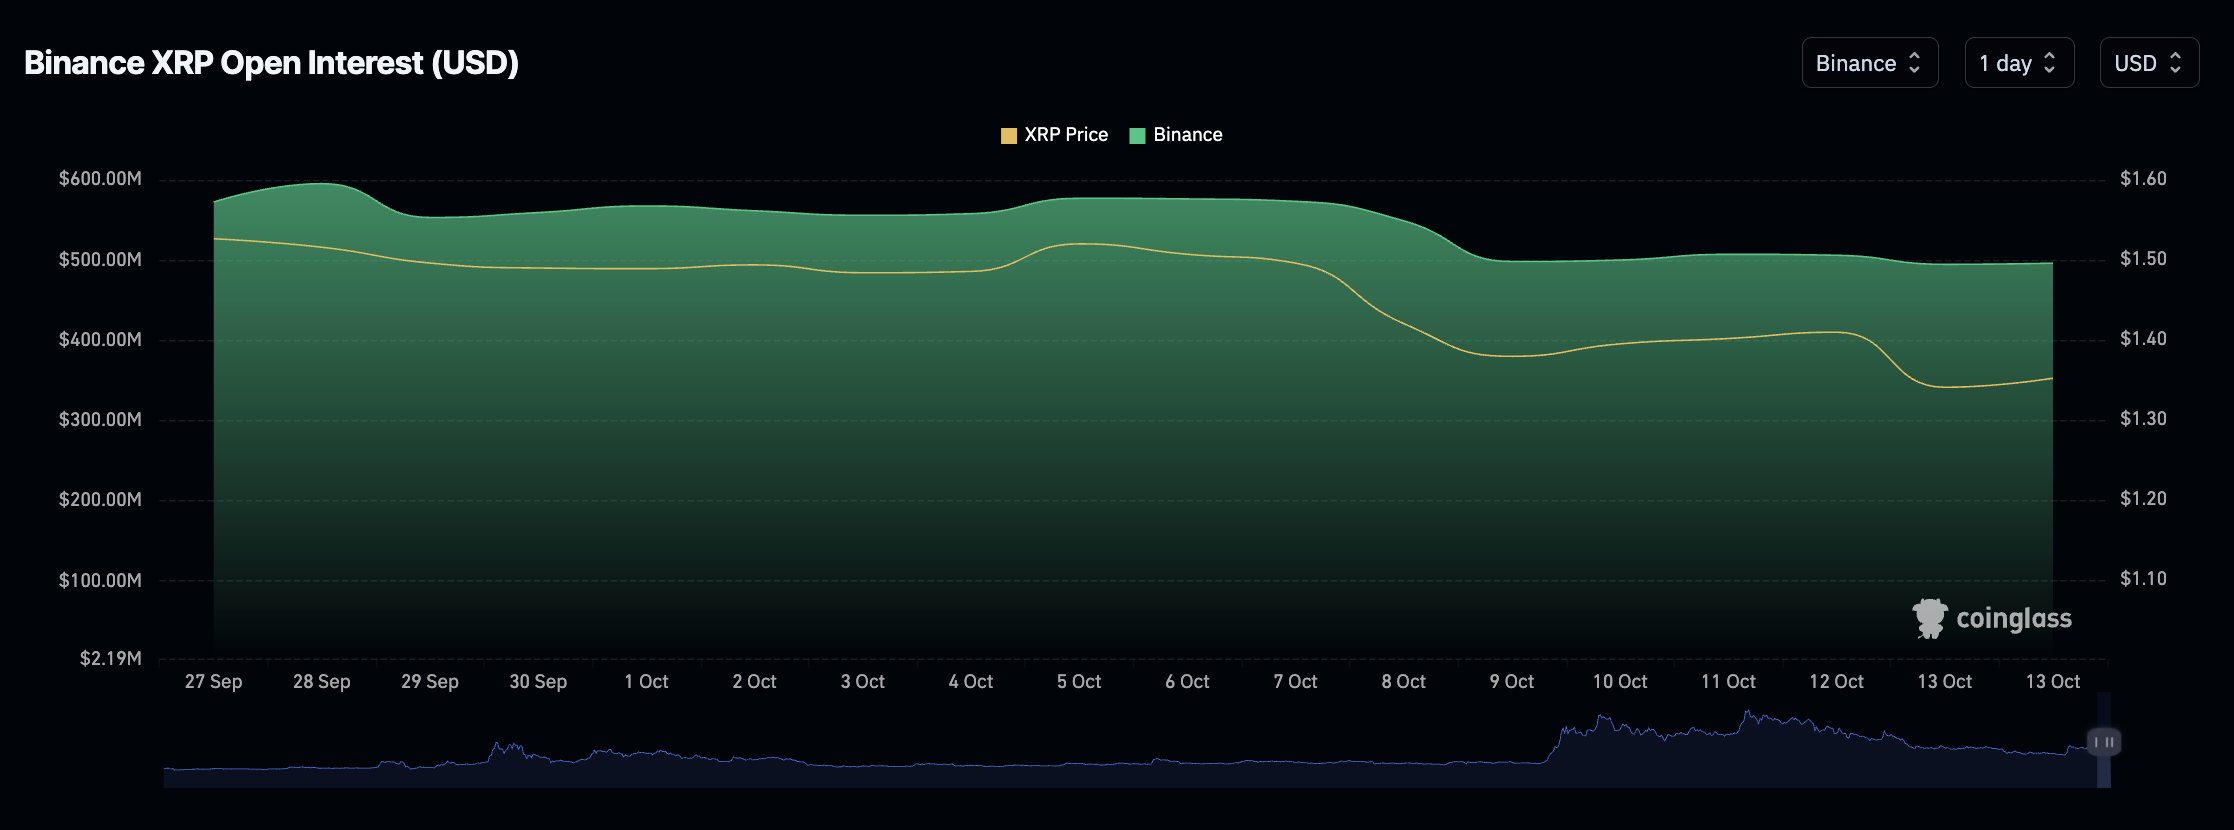Click the $500.00M axis label
Viewport: 2234px width, 830px height.
click(100, 260)
